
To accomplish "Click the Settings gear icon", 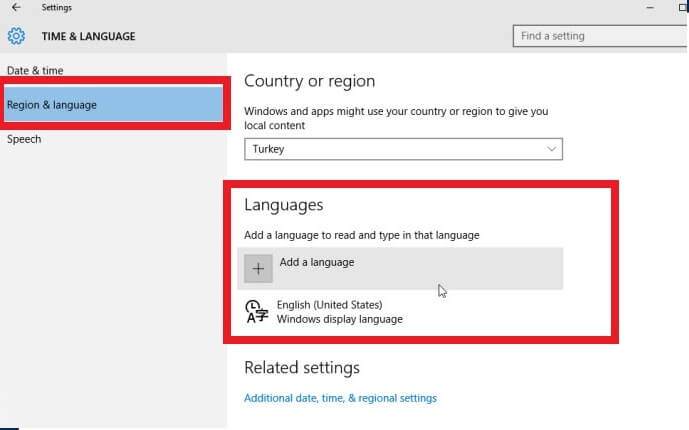I will 16,36.
